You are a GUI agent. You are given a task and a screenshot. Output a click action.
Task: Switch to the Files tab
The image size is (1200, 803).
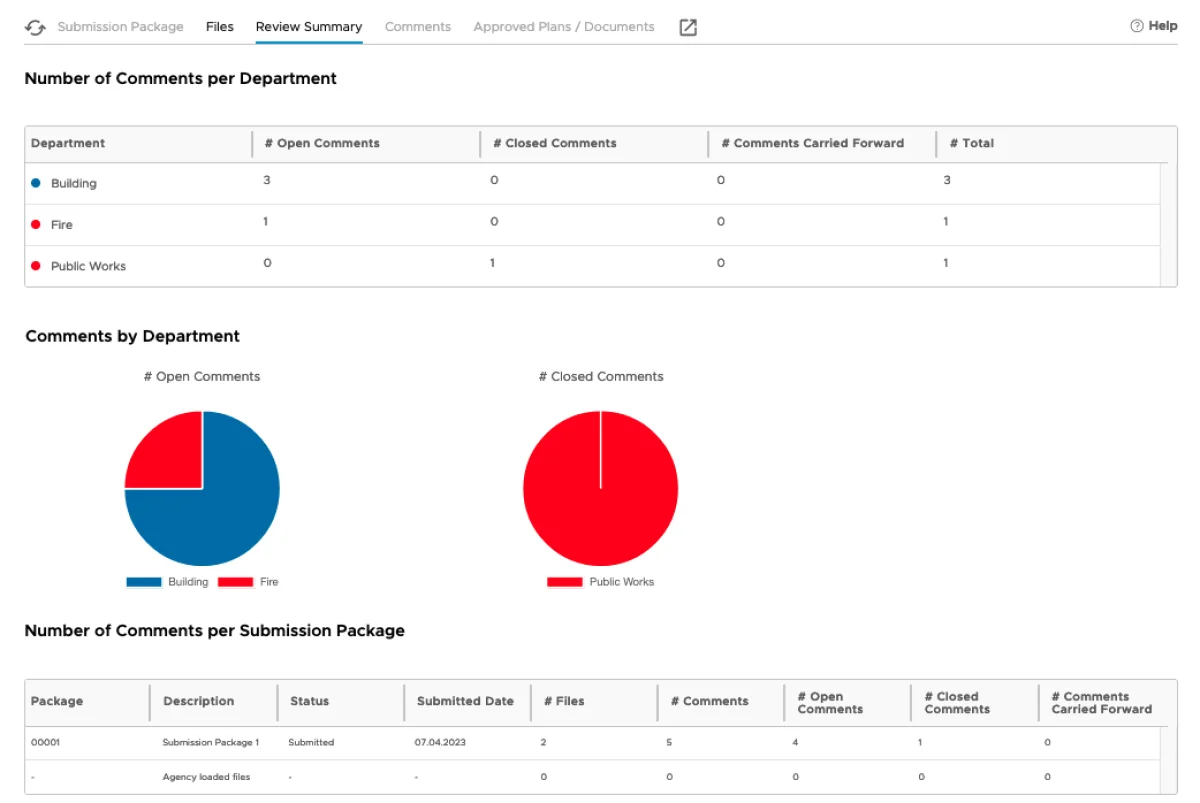pos(220,27)
